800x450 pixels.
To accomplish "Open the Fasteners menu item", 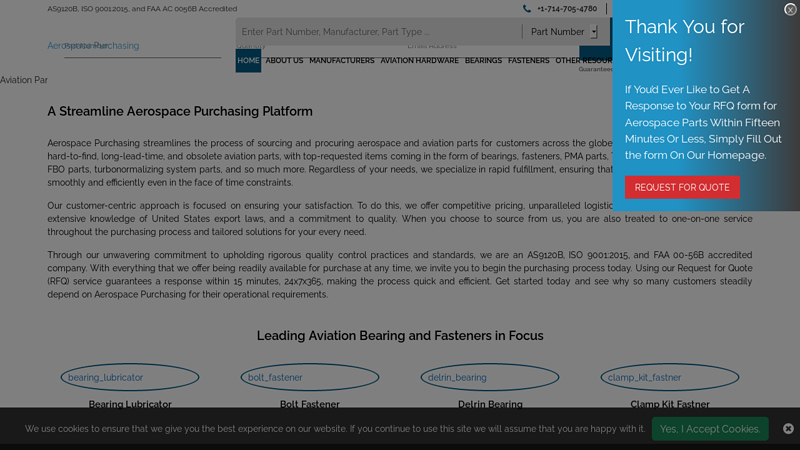I will 529,61.
